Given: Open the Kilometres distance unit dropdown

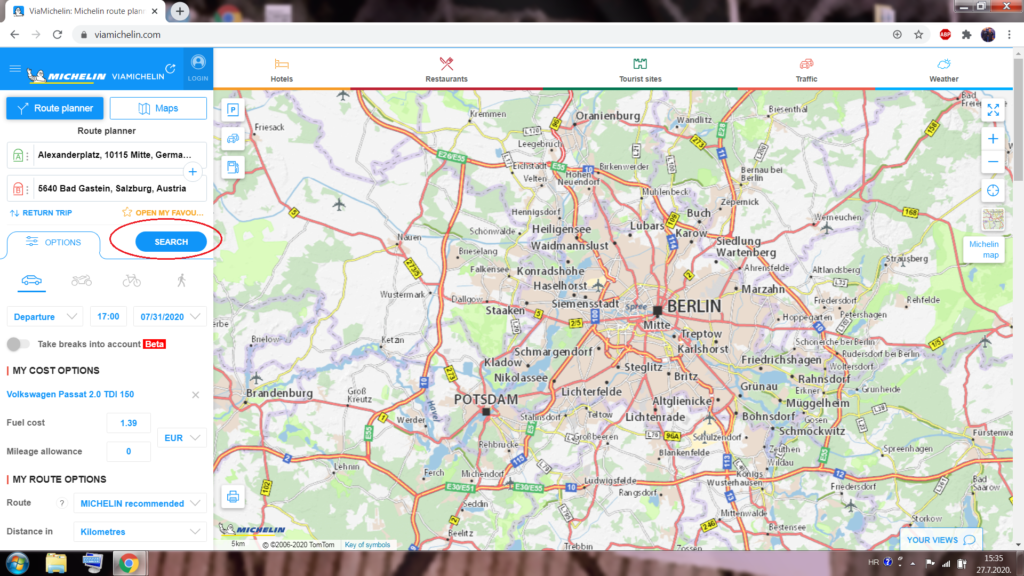Looking at the screenshot, I should (x=141, y=532).
